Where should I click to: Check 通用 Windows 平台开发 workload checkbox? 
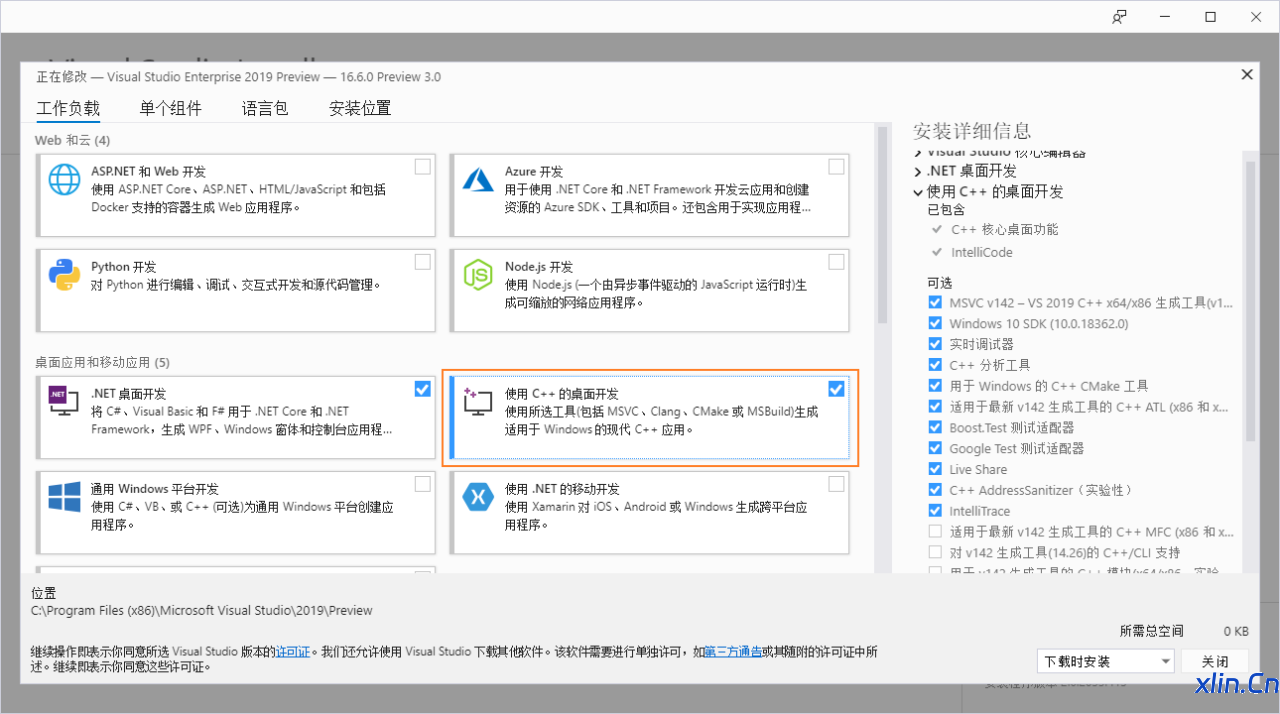point(423,484)
